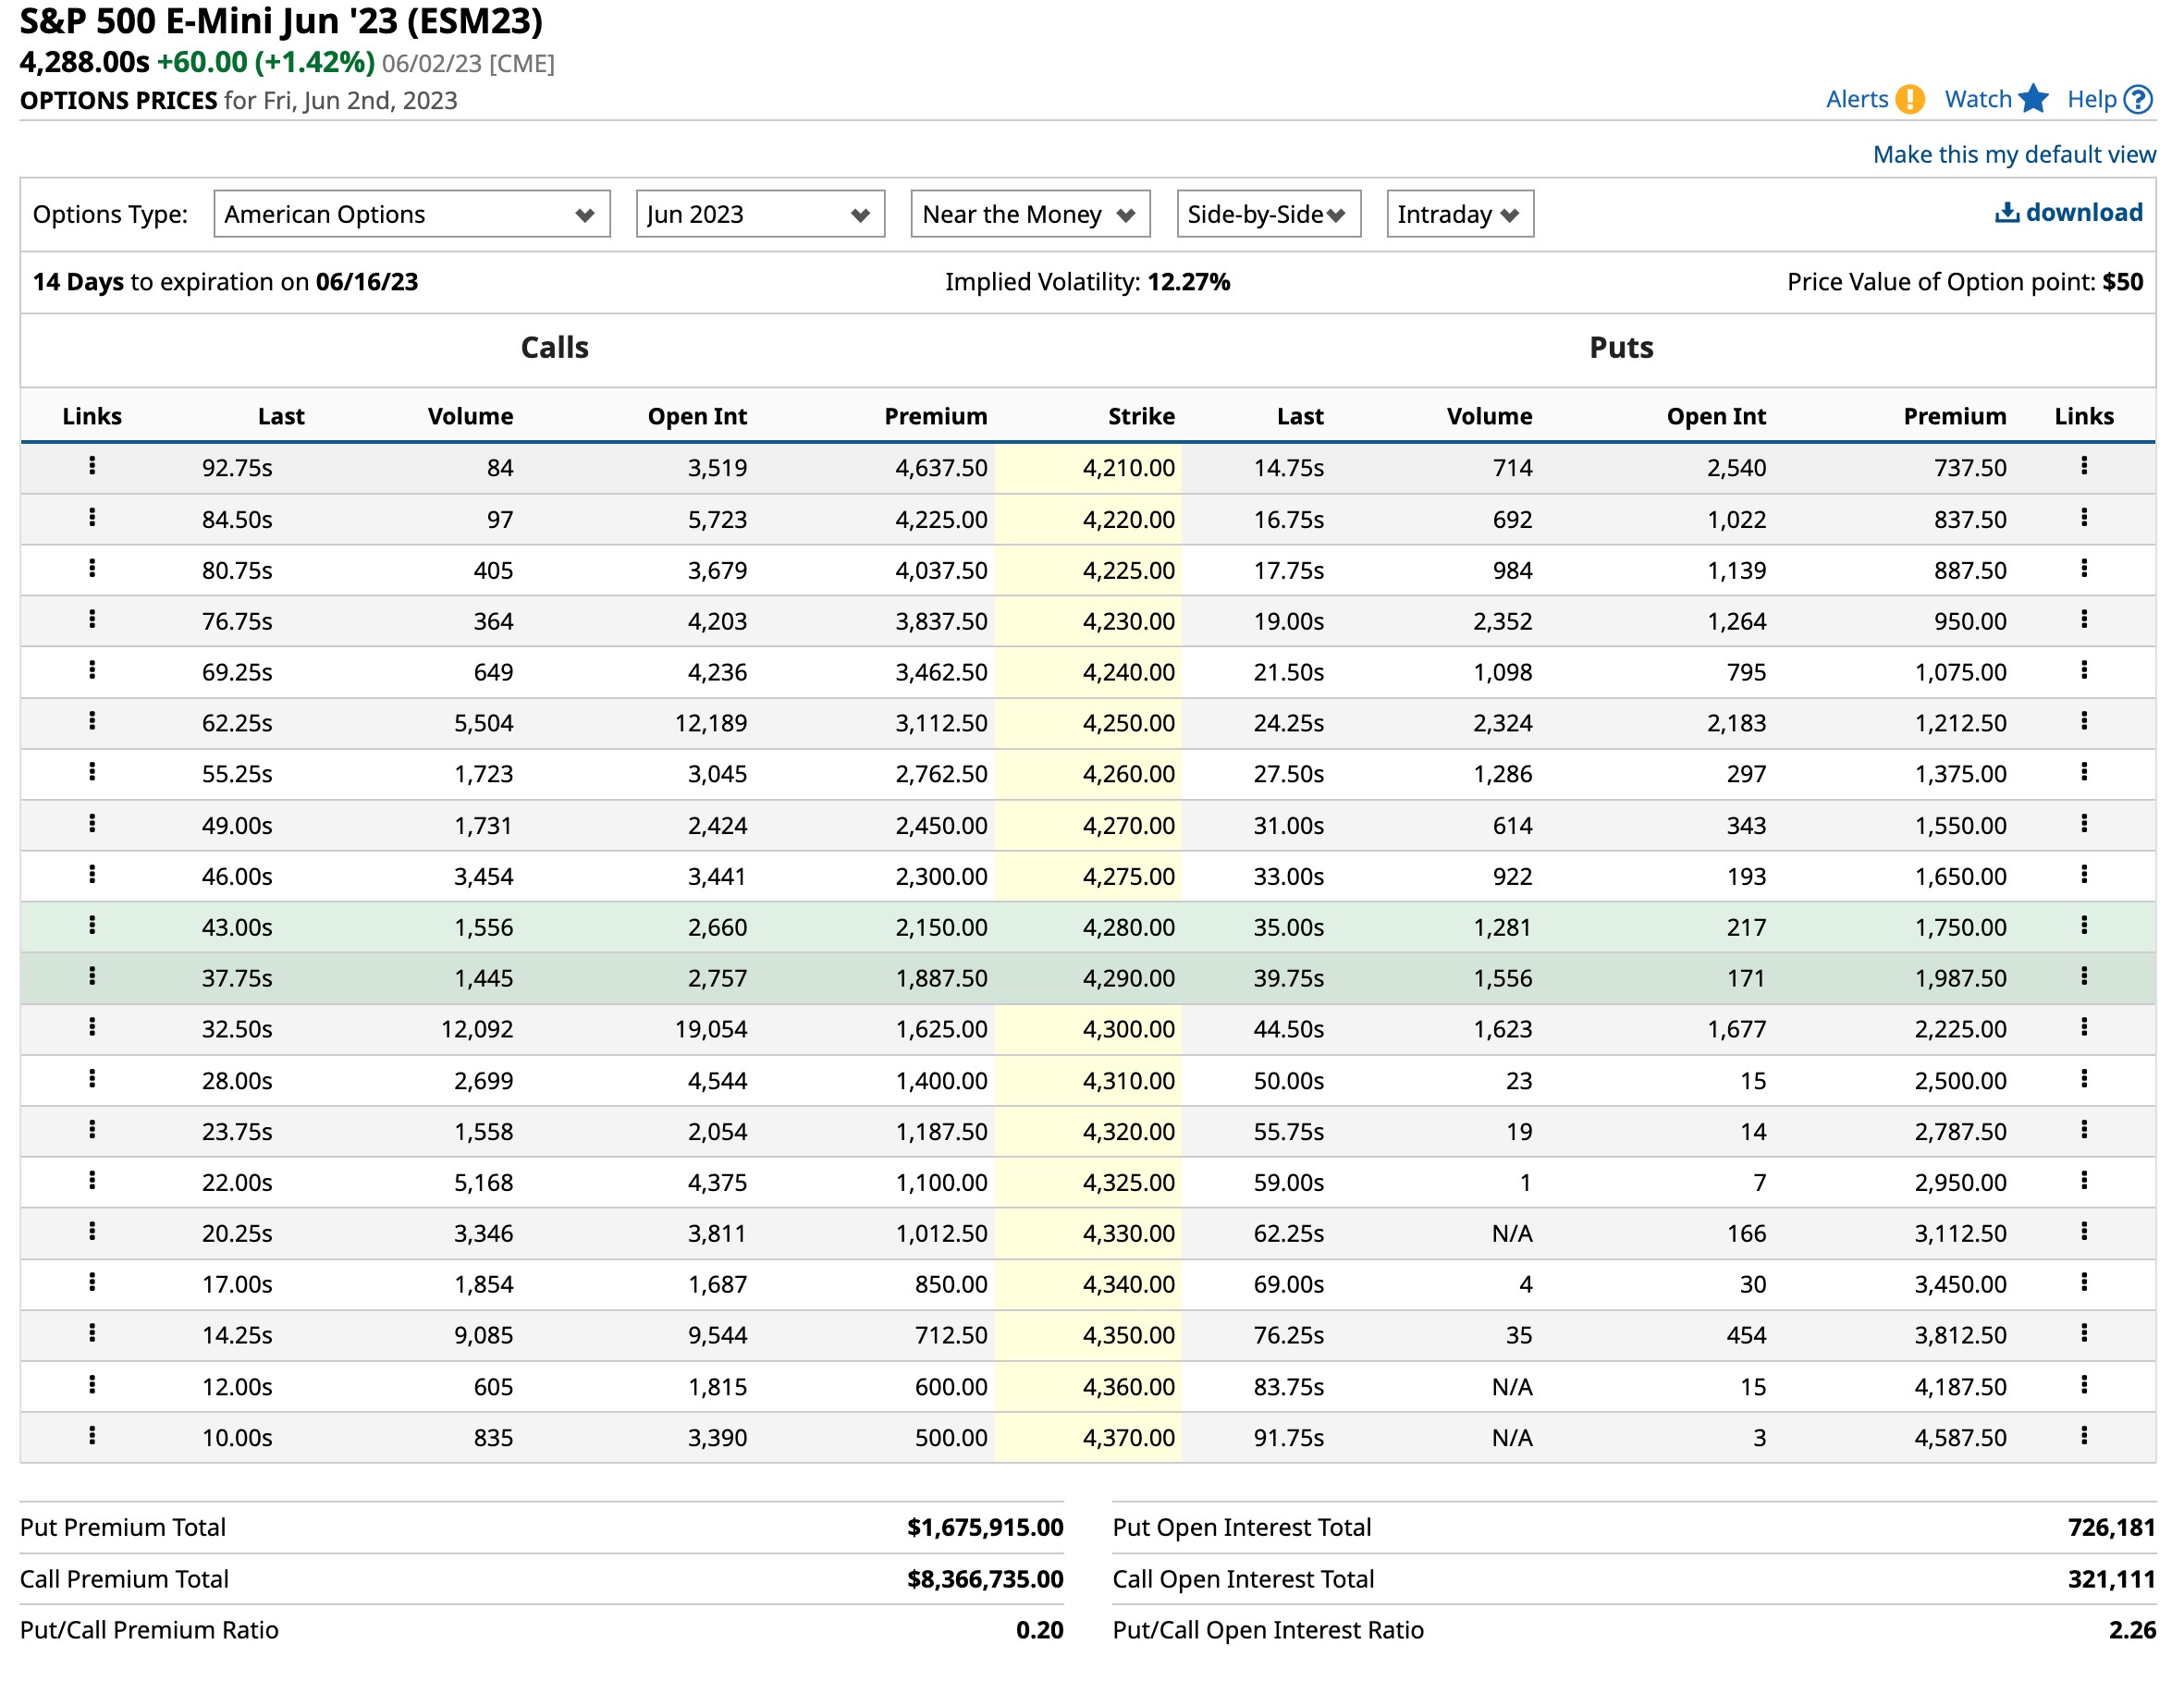2184x1681 pixels.
Task: Click strike price 4,250.00
Action: click(x=1128, y=723)
